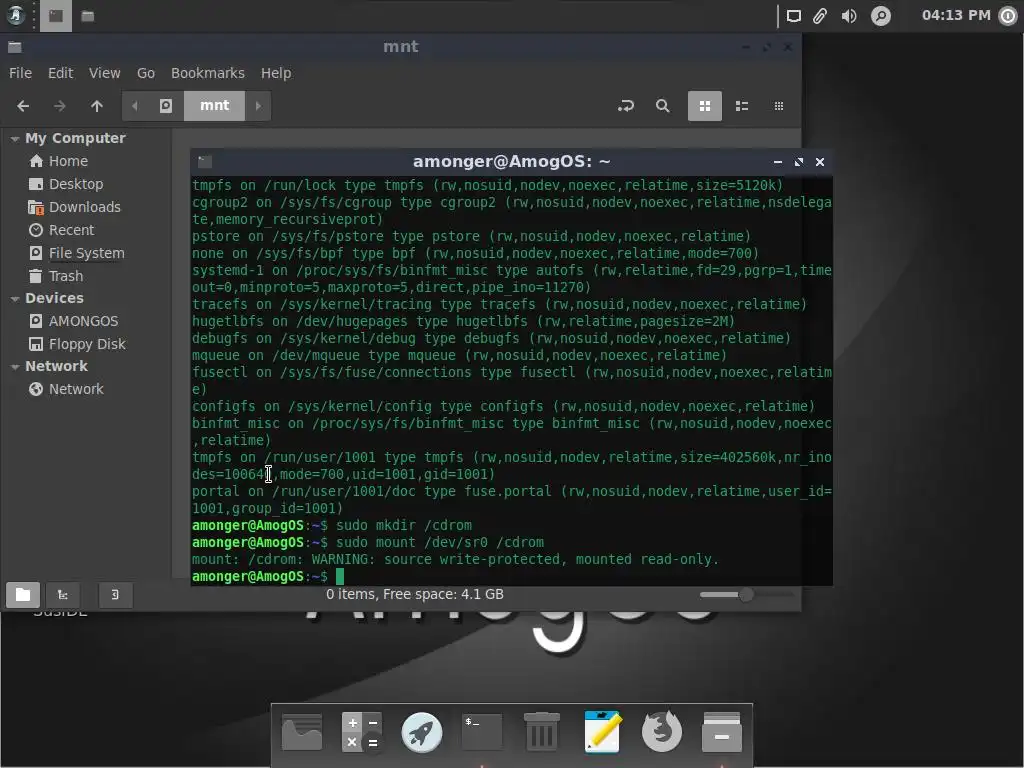Select the Floppy Disk device
1024x768 pixels.
[87, 344]
